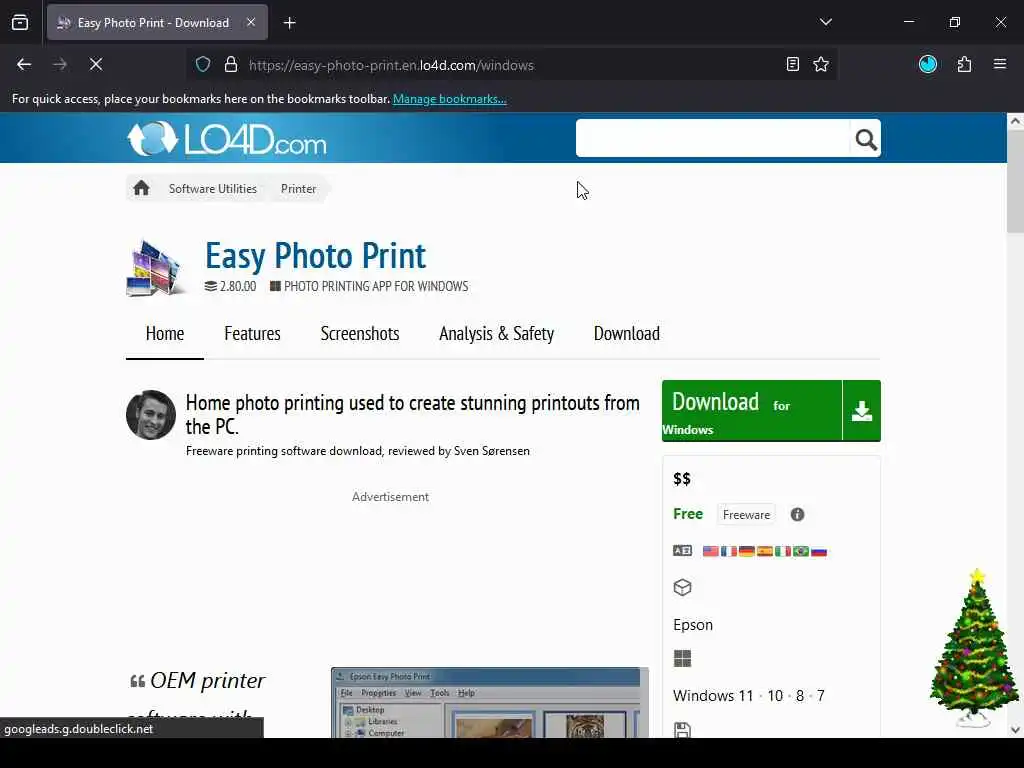1024x768 pixels.
Task: Open a new browser tab
Action: pyautogui.click(x=289, y=23)
